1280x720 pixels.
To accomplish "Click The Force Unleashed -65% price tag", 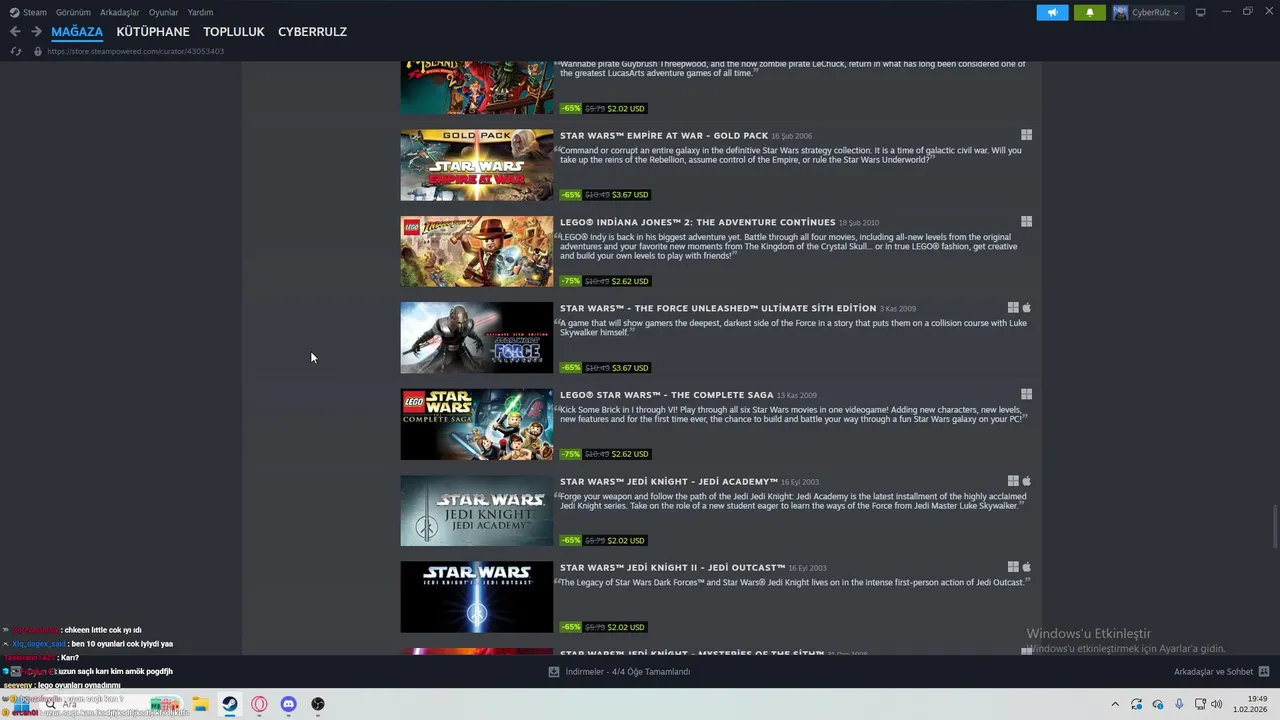I will click(x=604, y=368).
